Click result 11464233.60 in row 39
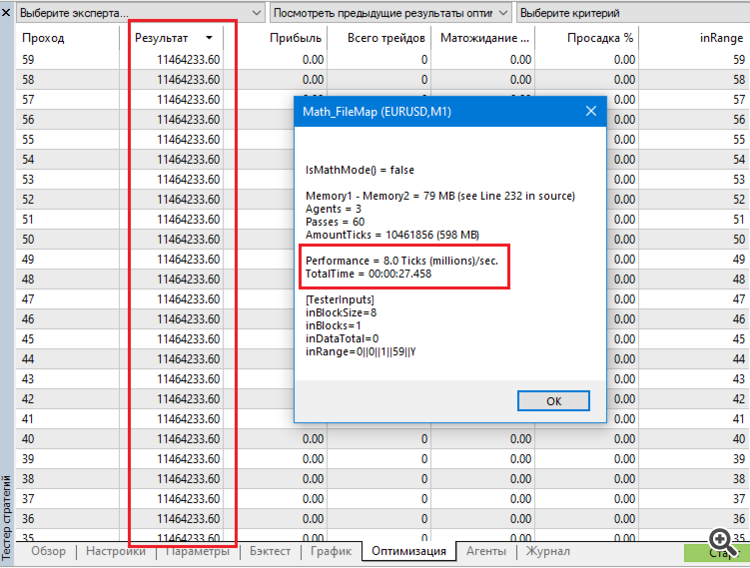The width and height of the screenshot is (750, 568). 188,459
